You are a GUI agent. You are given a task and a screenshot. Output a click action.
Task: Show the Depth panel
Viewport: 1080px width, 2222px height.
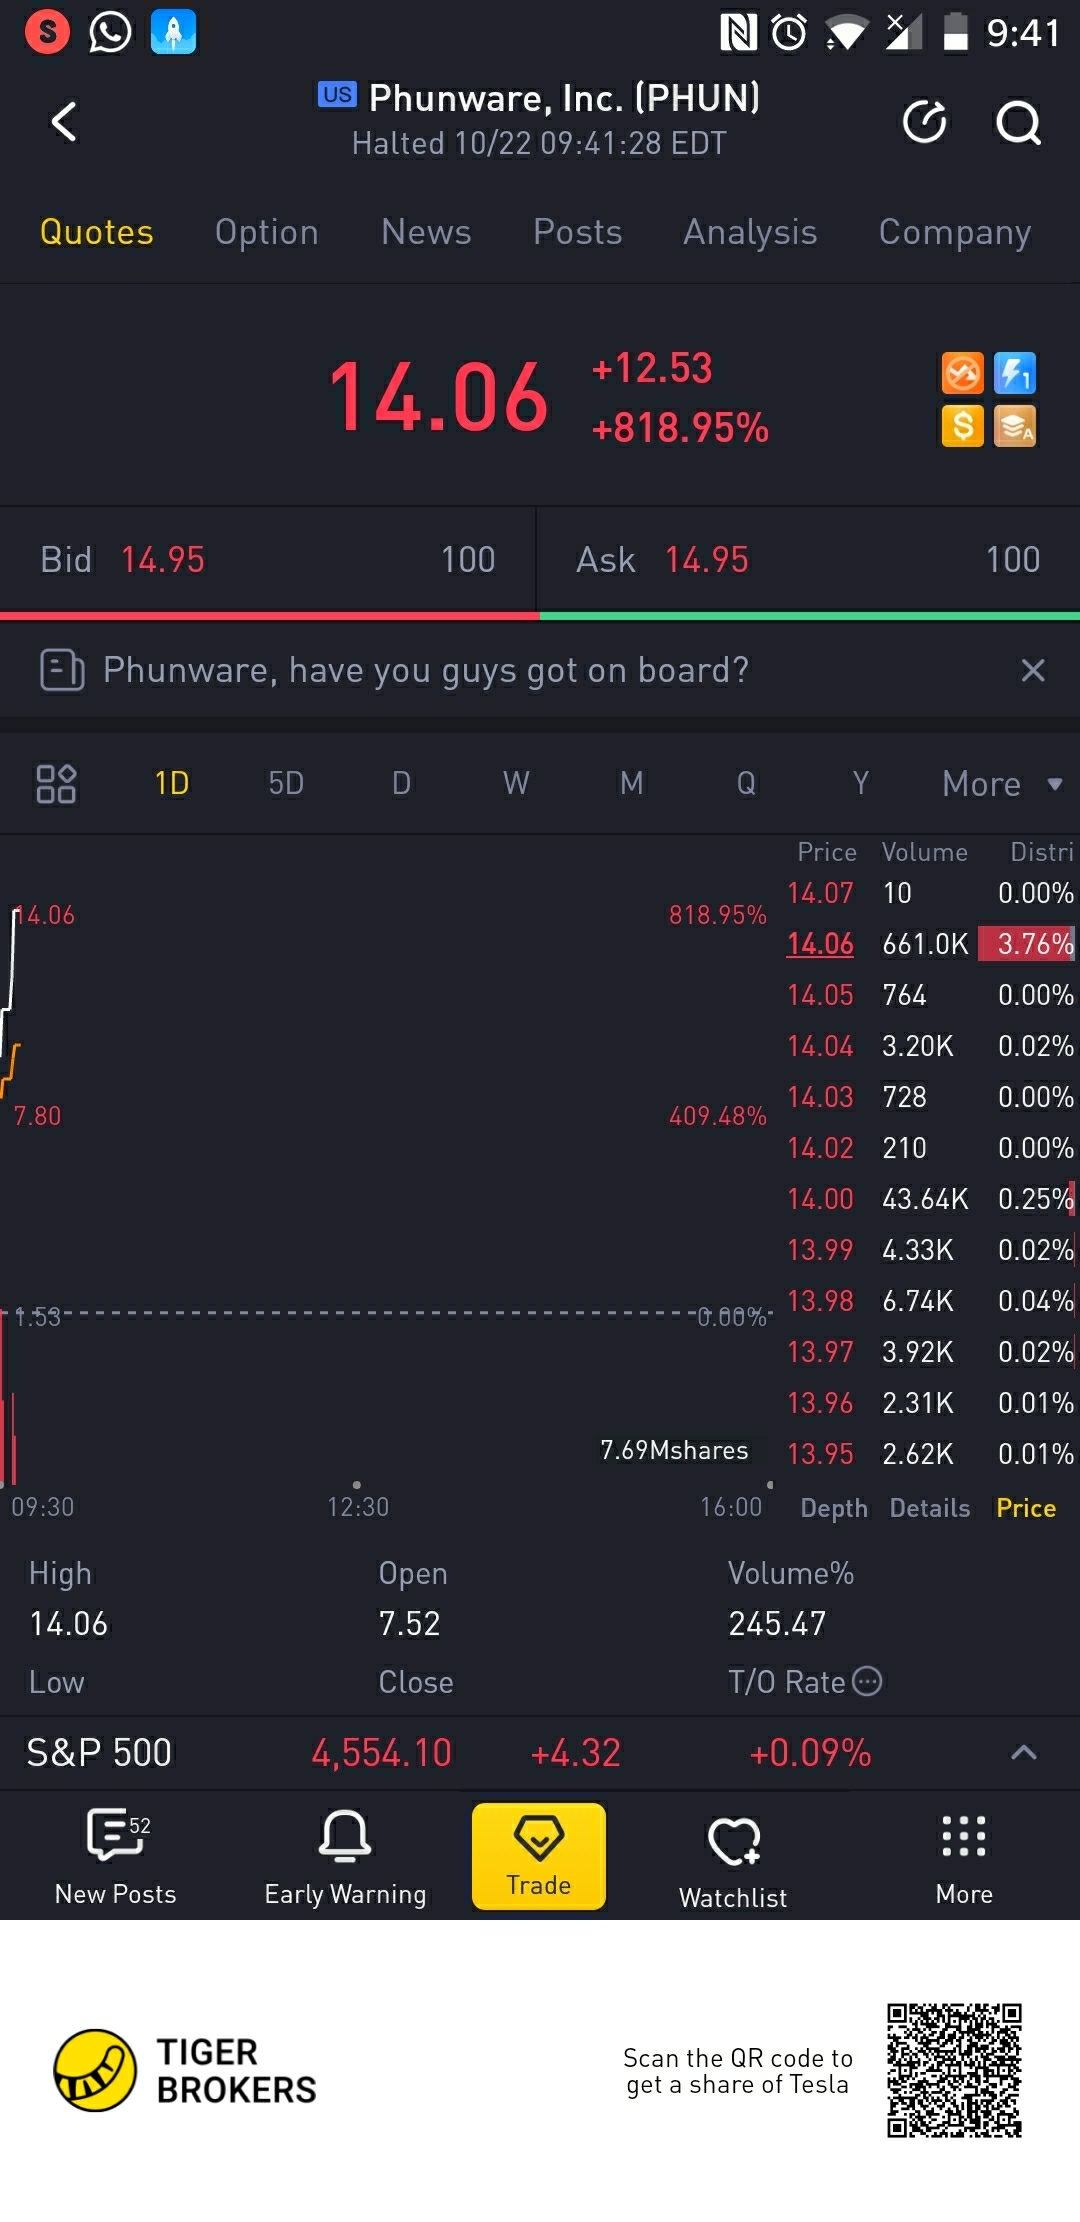(834, 1508)
